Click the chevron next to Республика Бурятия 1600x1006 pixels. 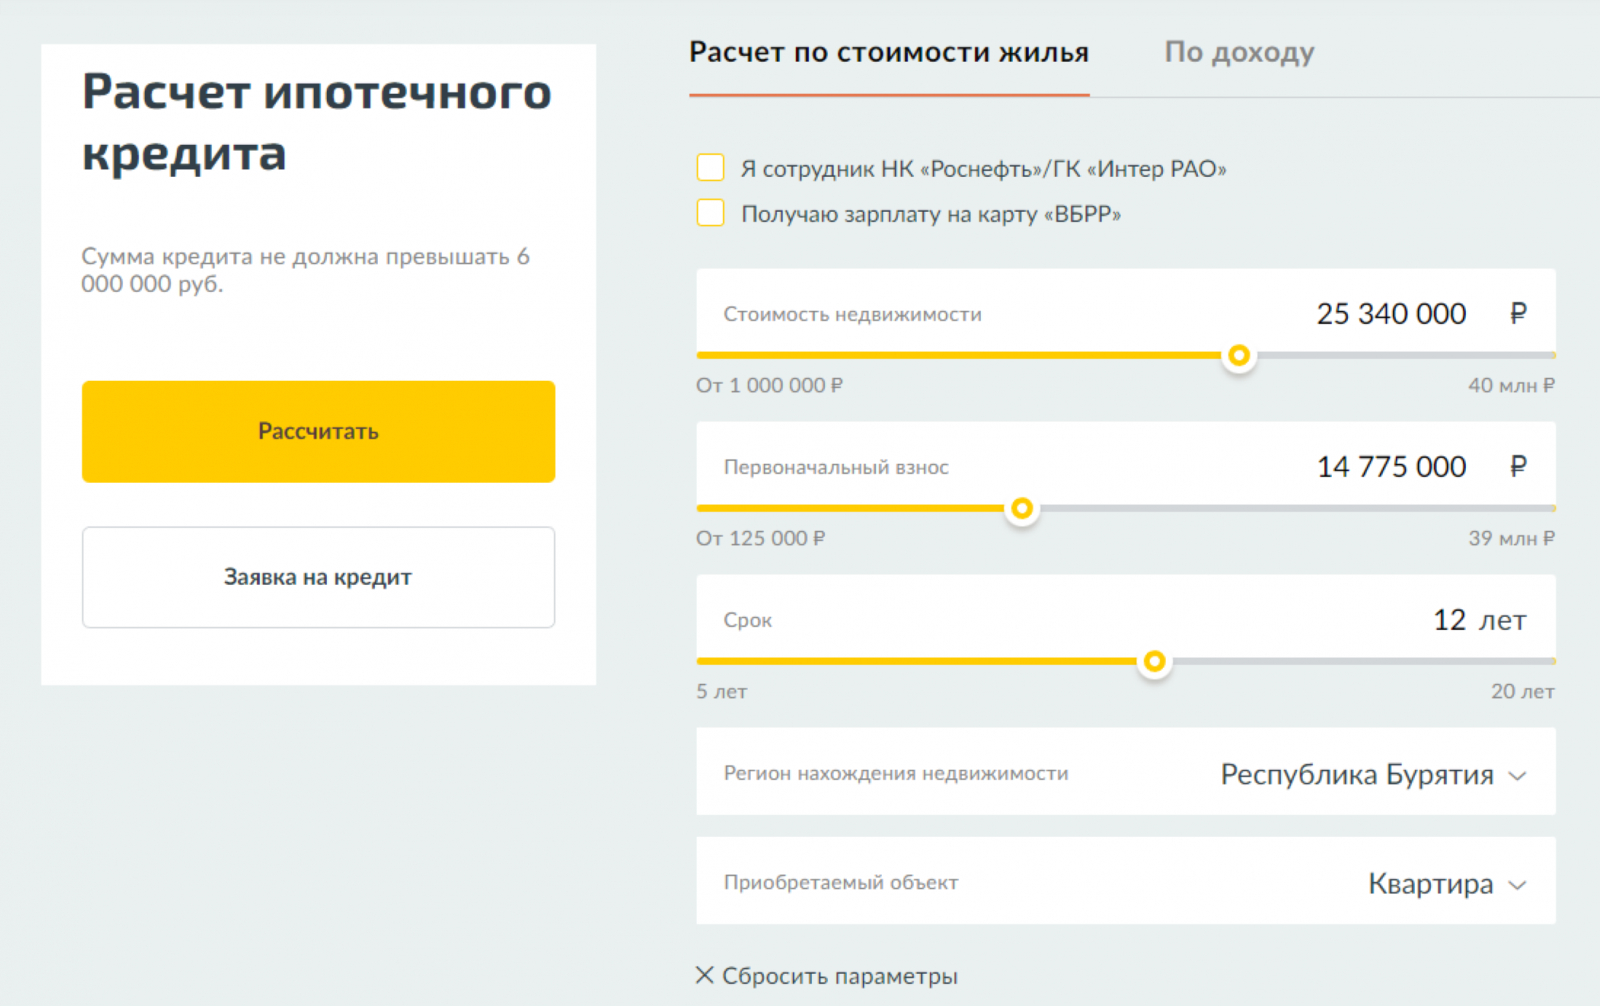(x=1517, y=776)
